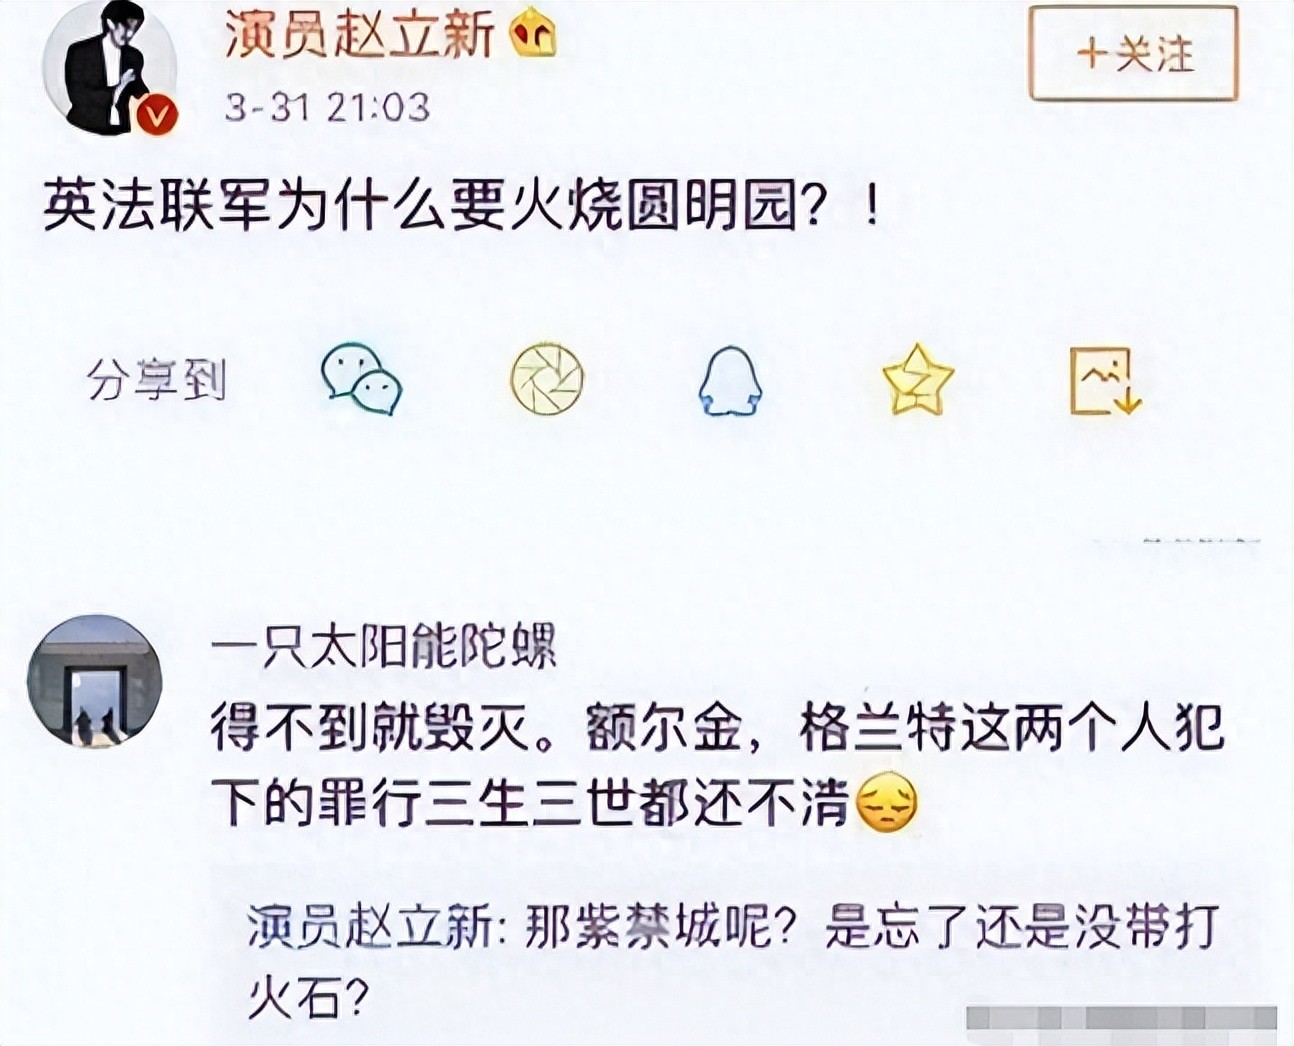
Task: Open 演员赵立新 profile from post header
Action: 360,36
